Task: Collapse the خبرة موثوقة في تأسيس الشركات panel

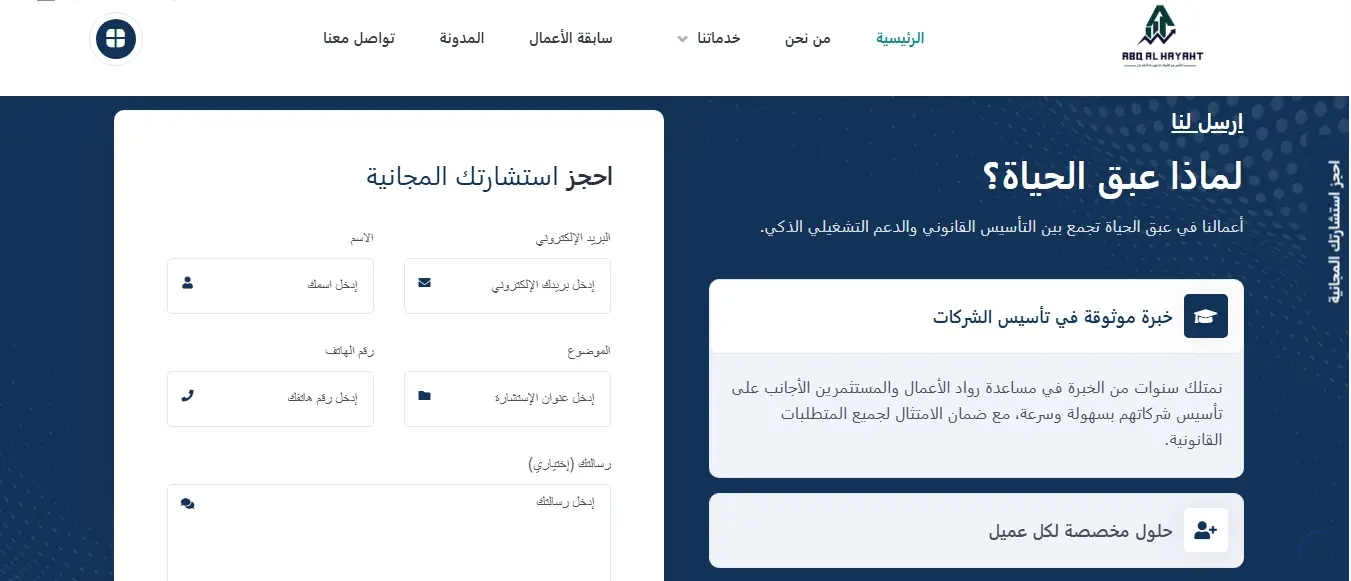Action: [1053, 317]
